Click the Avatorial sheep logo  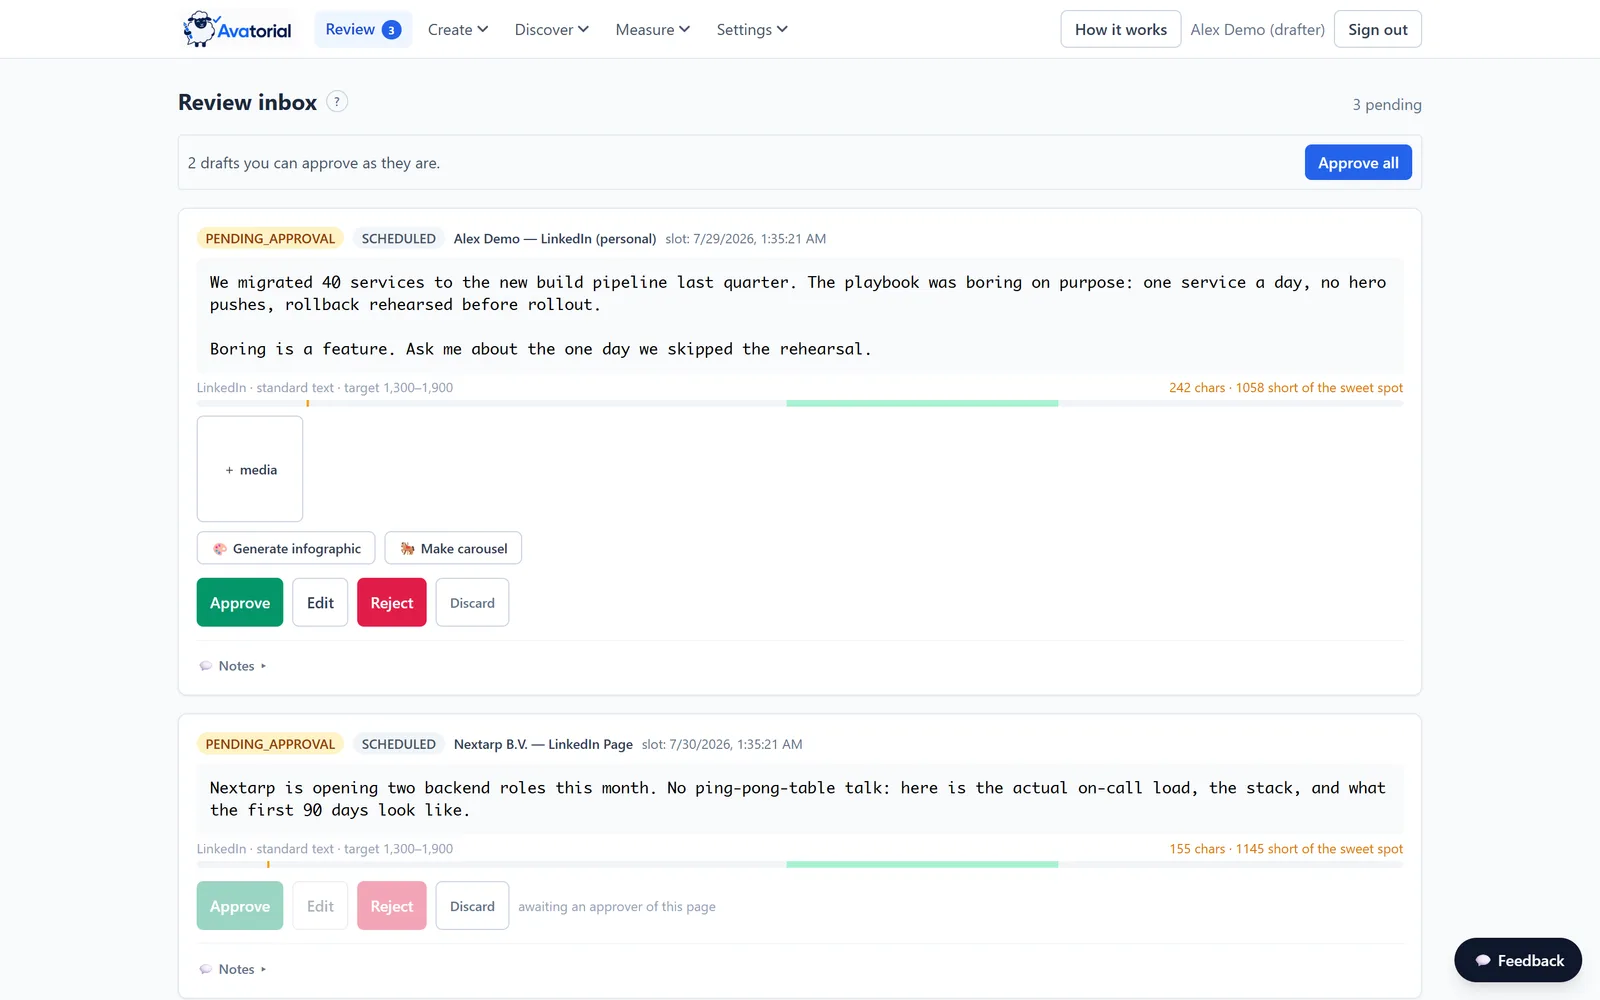click(200, 29)
